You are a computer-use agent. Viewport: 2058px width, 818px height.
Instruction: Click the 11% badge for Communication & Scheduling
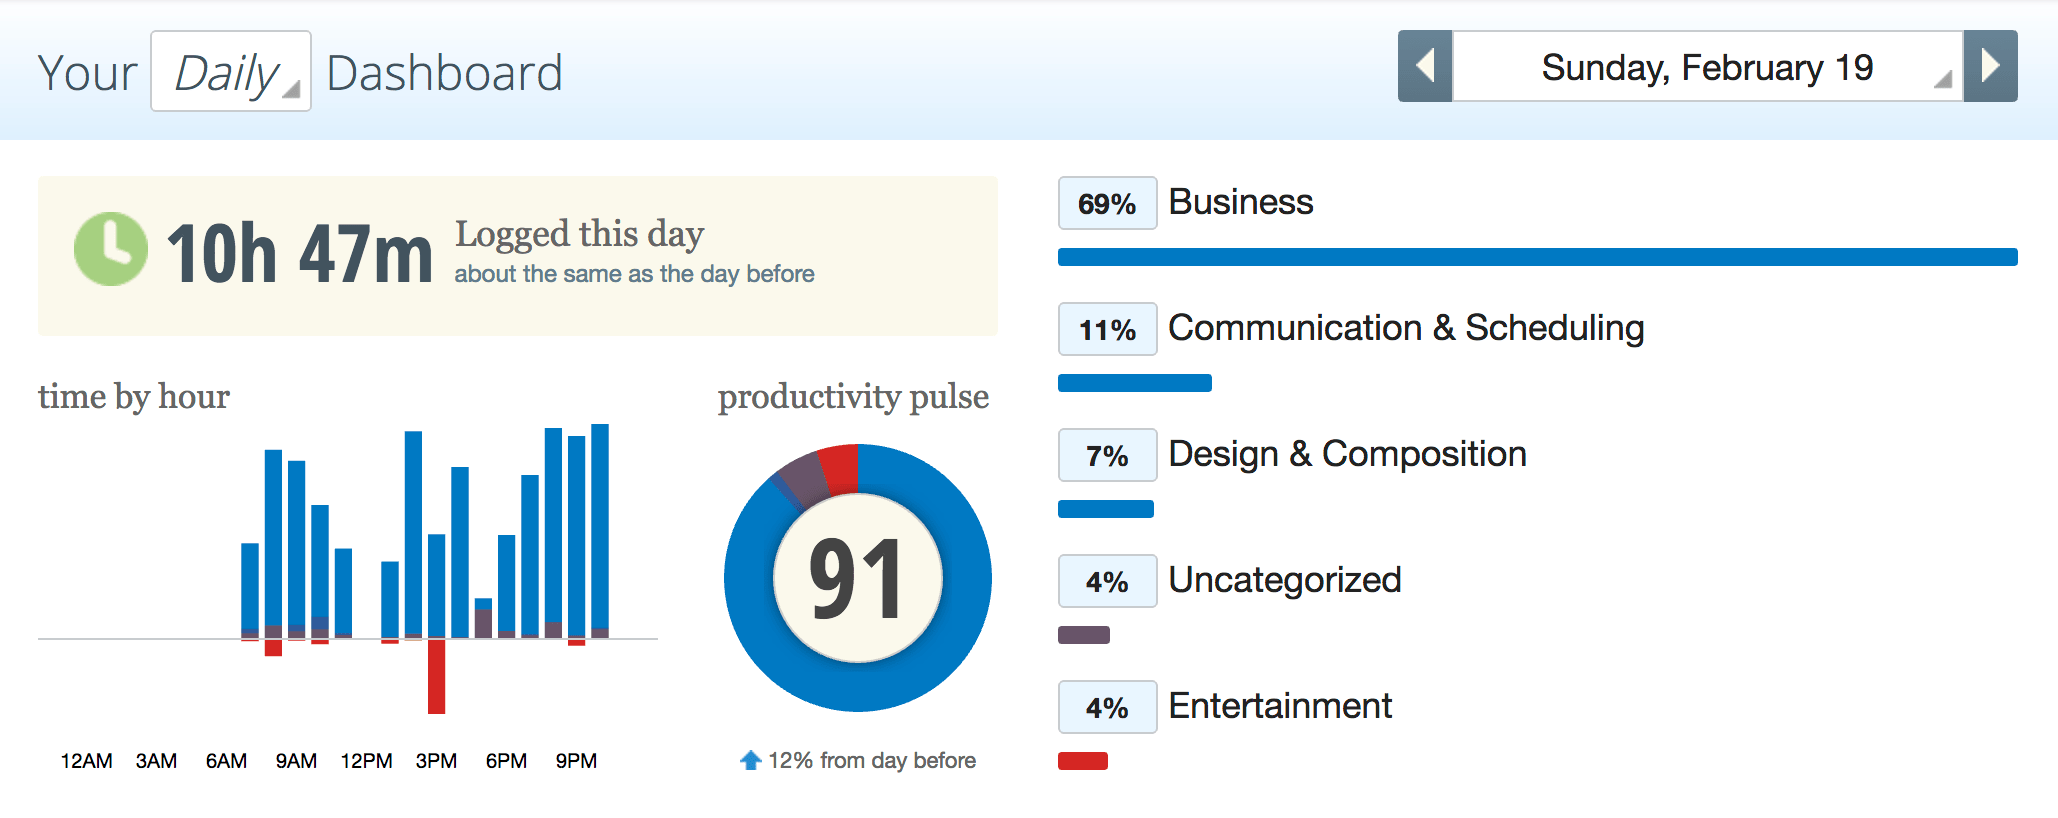(1106, 328)
